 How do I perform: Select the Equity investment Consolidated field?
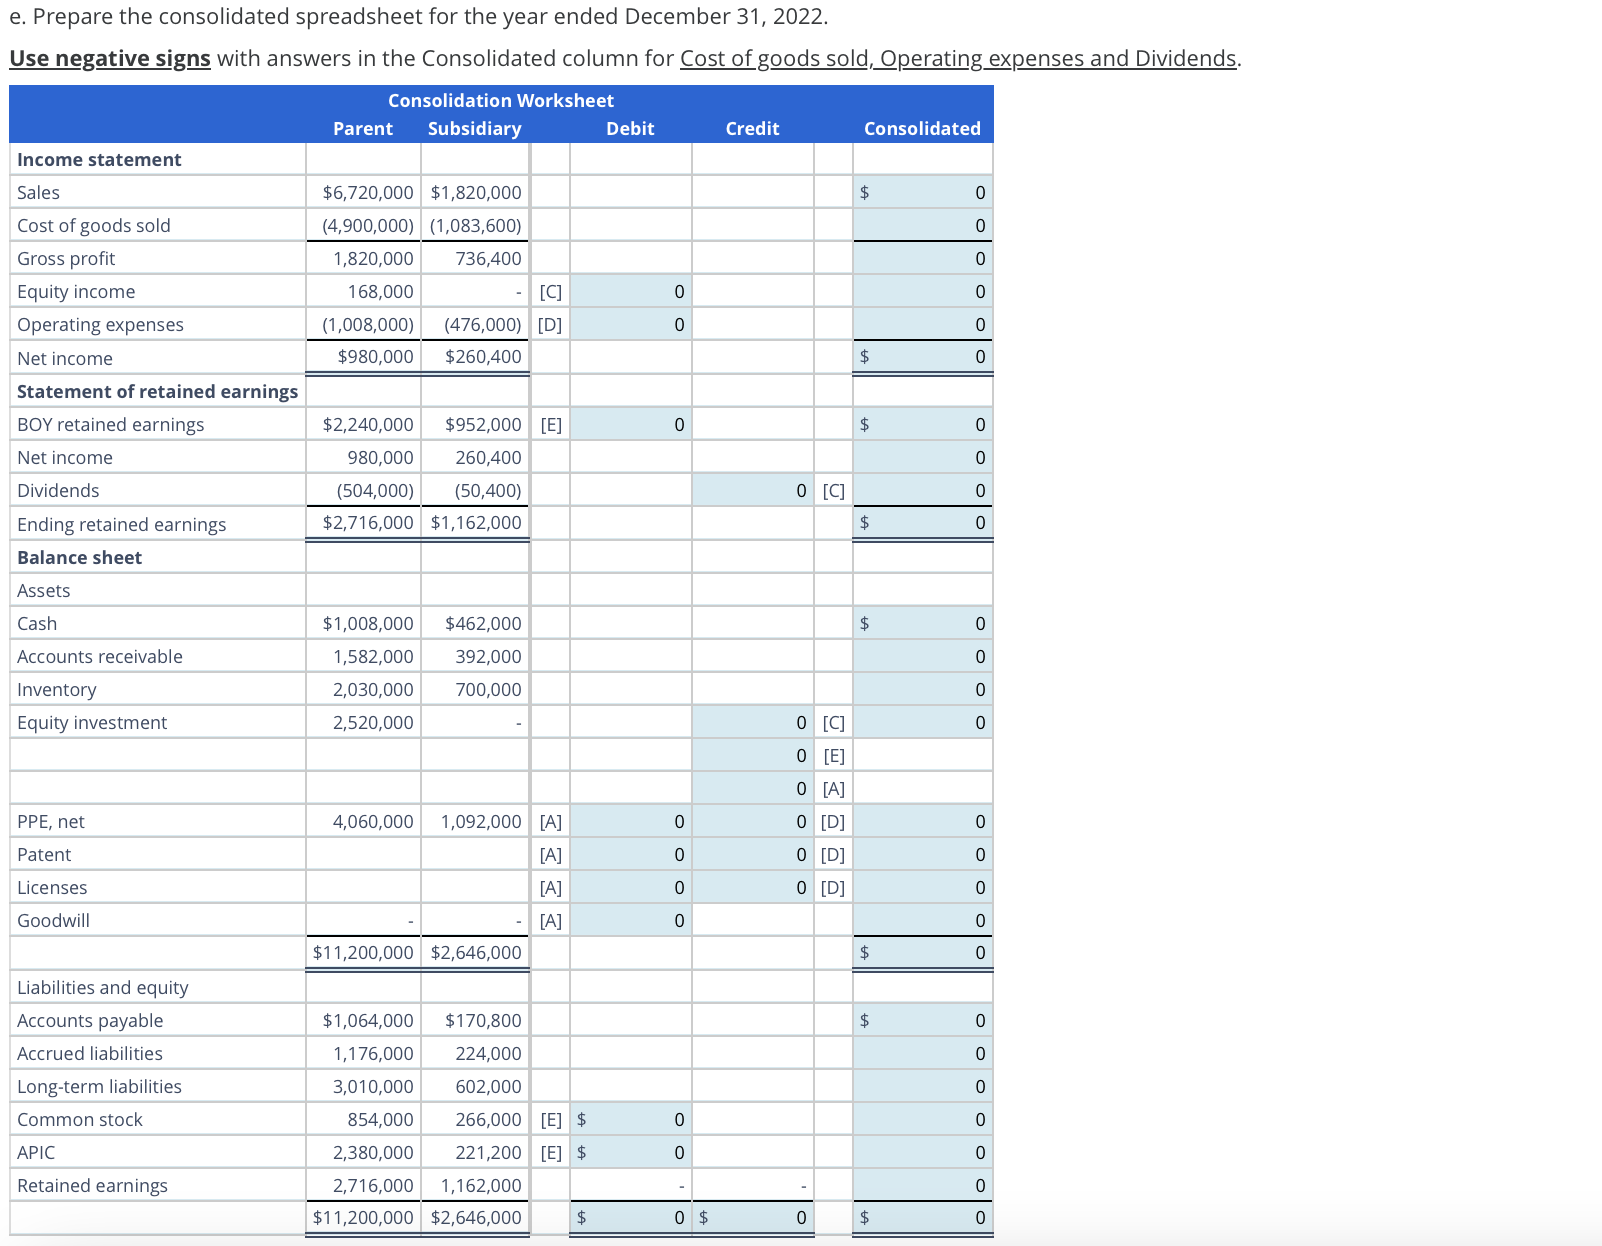(x=923, y=722)
